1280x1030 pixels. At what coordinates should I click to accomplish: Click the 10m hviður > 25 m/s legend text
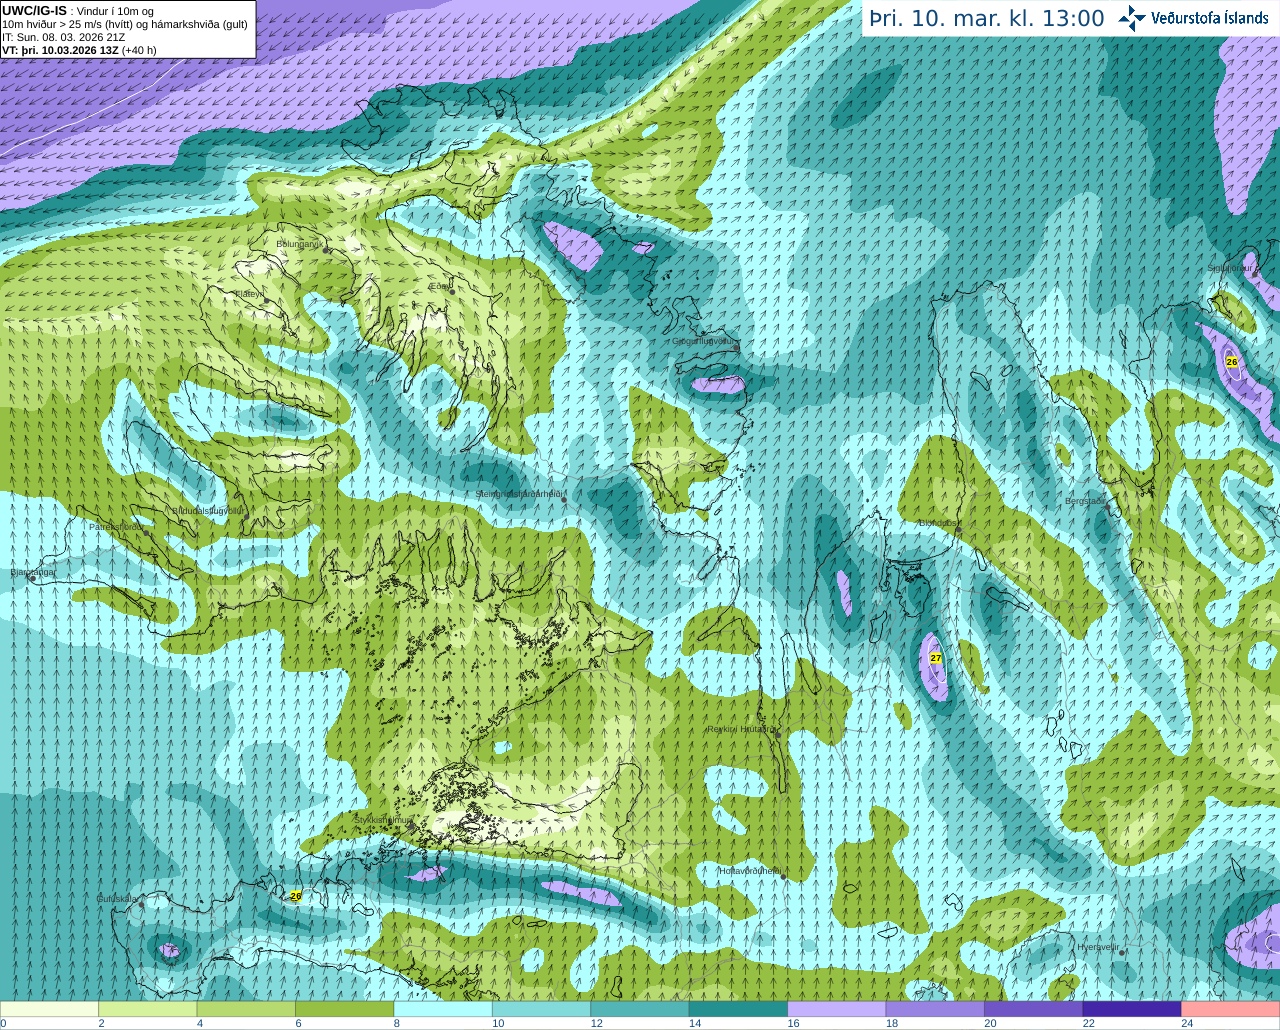coord(125,24)
